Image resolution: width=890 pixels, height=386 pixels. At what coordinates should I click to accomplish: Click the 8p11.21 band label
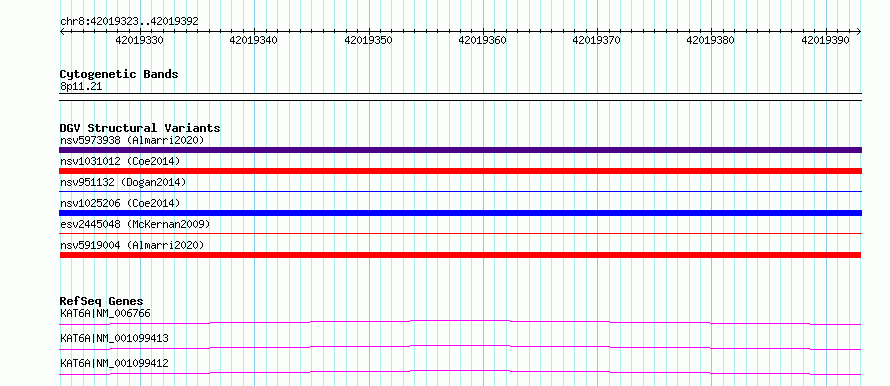(81, 87)
